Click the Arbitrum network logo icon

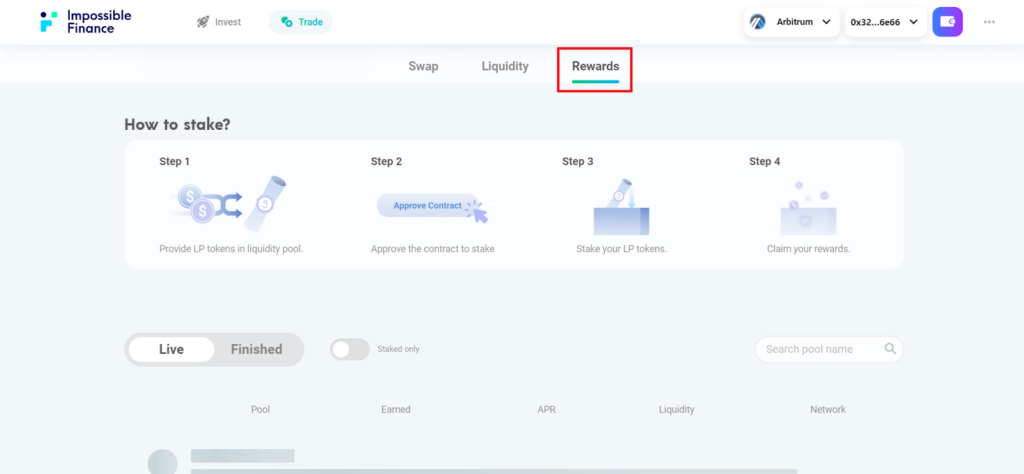[x=758, y=22]
